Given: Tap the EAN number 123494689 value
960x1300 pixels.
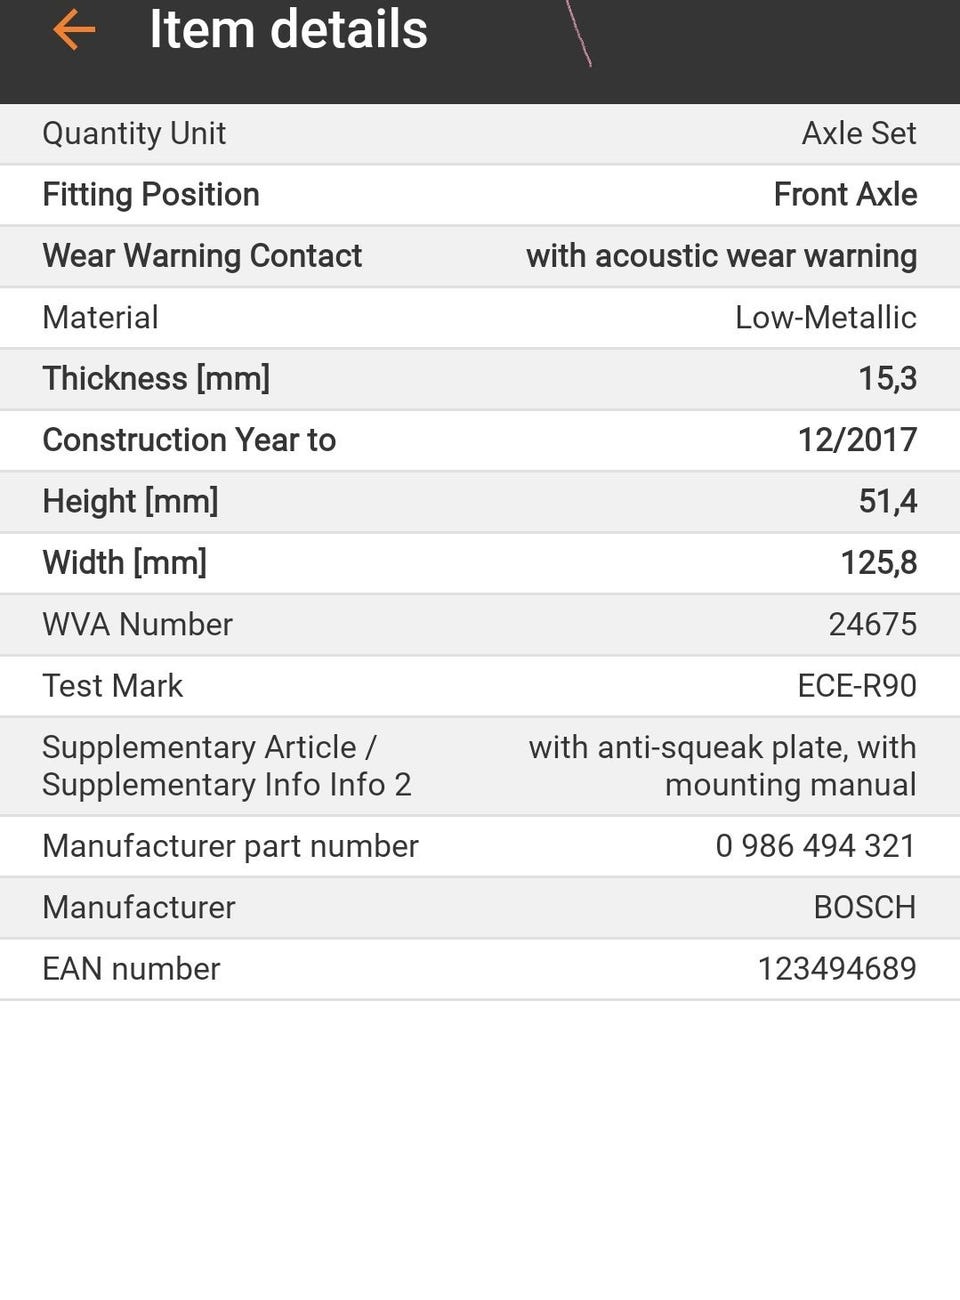Looking at the screenshot, I should tap(836, 969).
